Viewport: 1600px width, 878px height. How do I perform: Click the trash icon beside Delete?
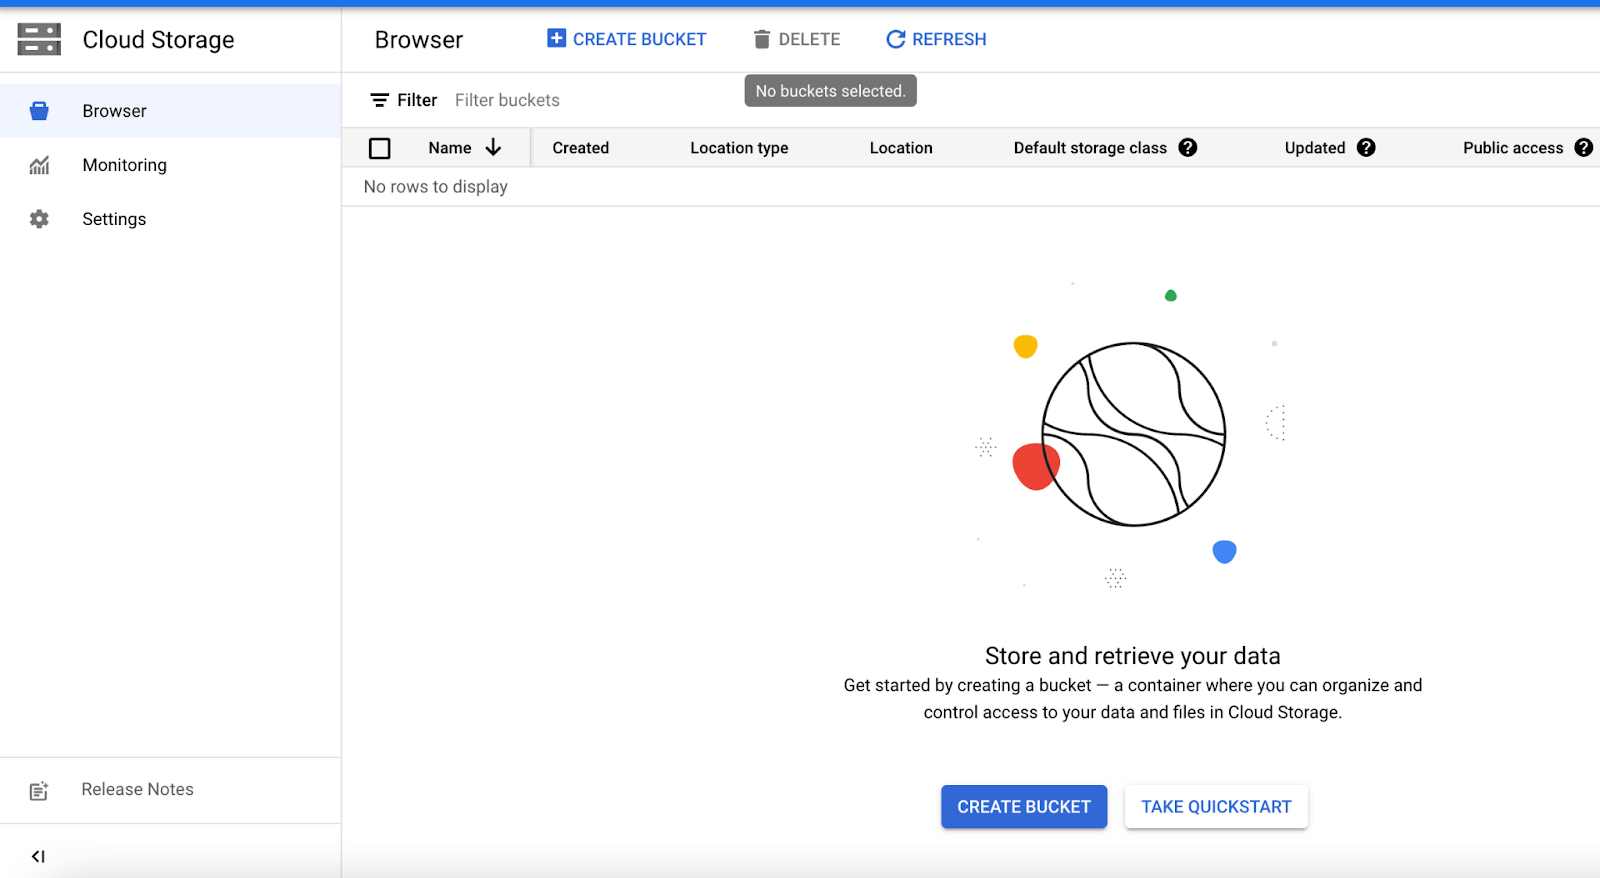coord(762,39)
